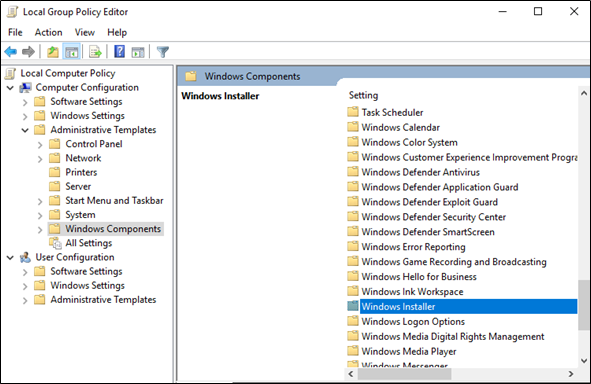
Task: Maximize the Local Group Policy Editor window
Action: 538,11
